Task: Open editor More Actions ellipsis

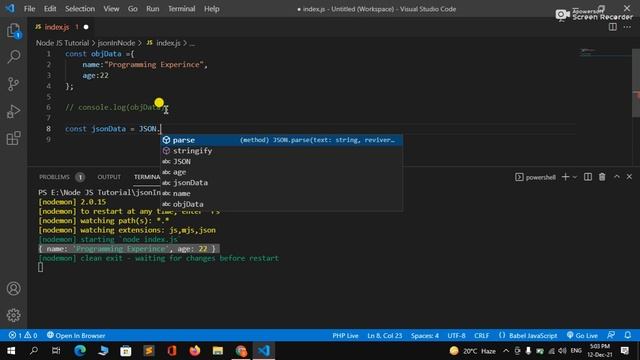Action: coord(627,27)
